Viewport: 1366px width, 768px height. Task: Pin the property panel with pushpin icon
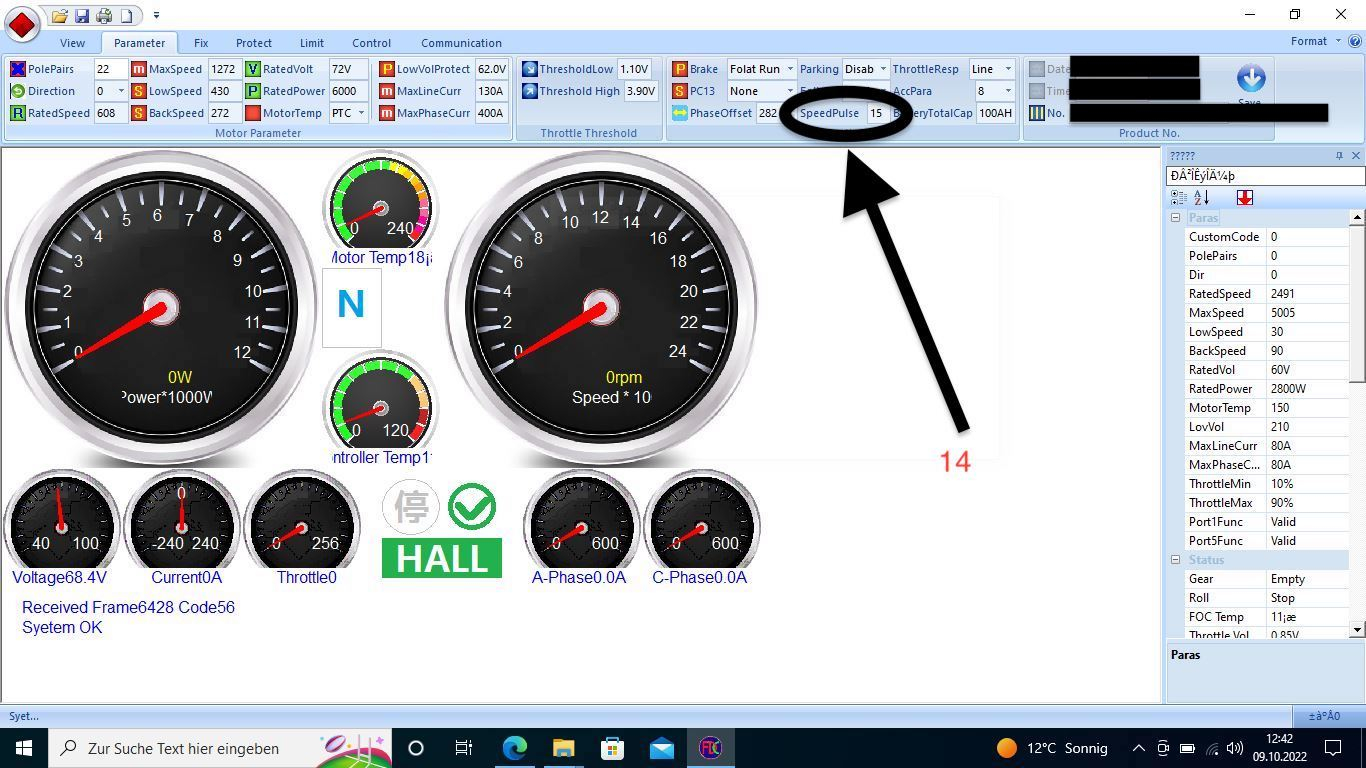click(1339, 156)
